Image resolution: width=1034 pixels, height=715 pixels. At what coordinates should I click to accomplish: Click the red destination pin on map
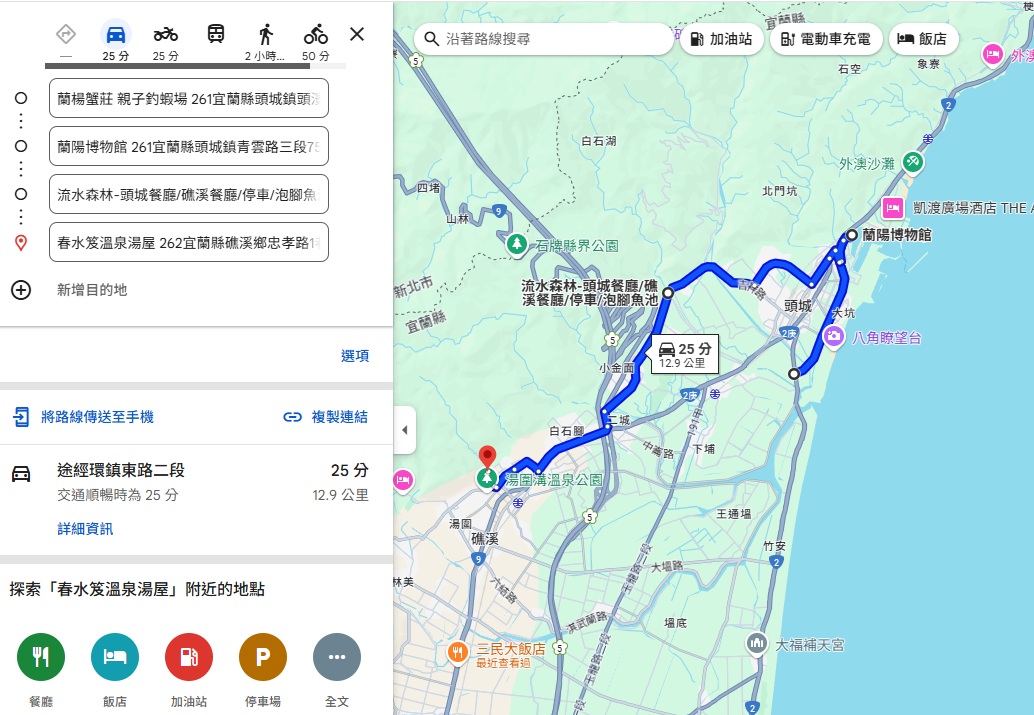coord(487,457)
